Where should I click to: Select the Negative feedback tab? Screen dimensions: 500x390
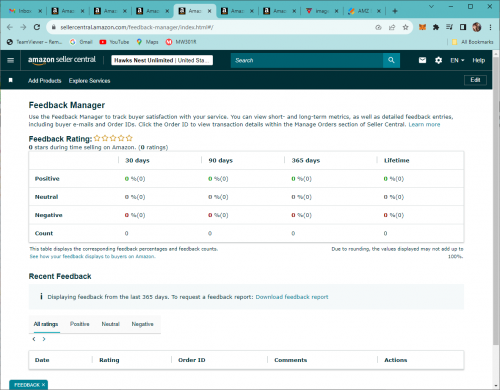(x=142, y=324)
